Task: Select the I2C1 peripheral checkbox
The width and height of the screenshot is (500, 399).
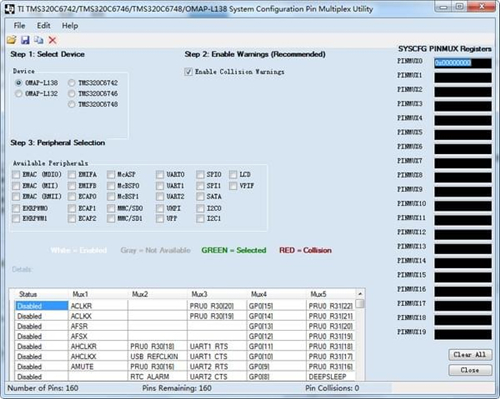Action: pyautogui.click(x=200, y=219)
